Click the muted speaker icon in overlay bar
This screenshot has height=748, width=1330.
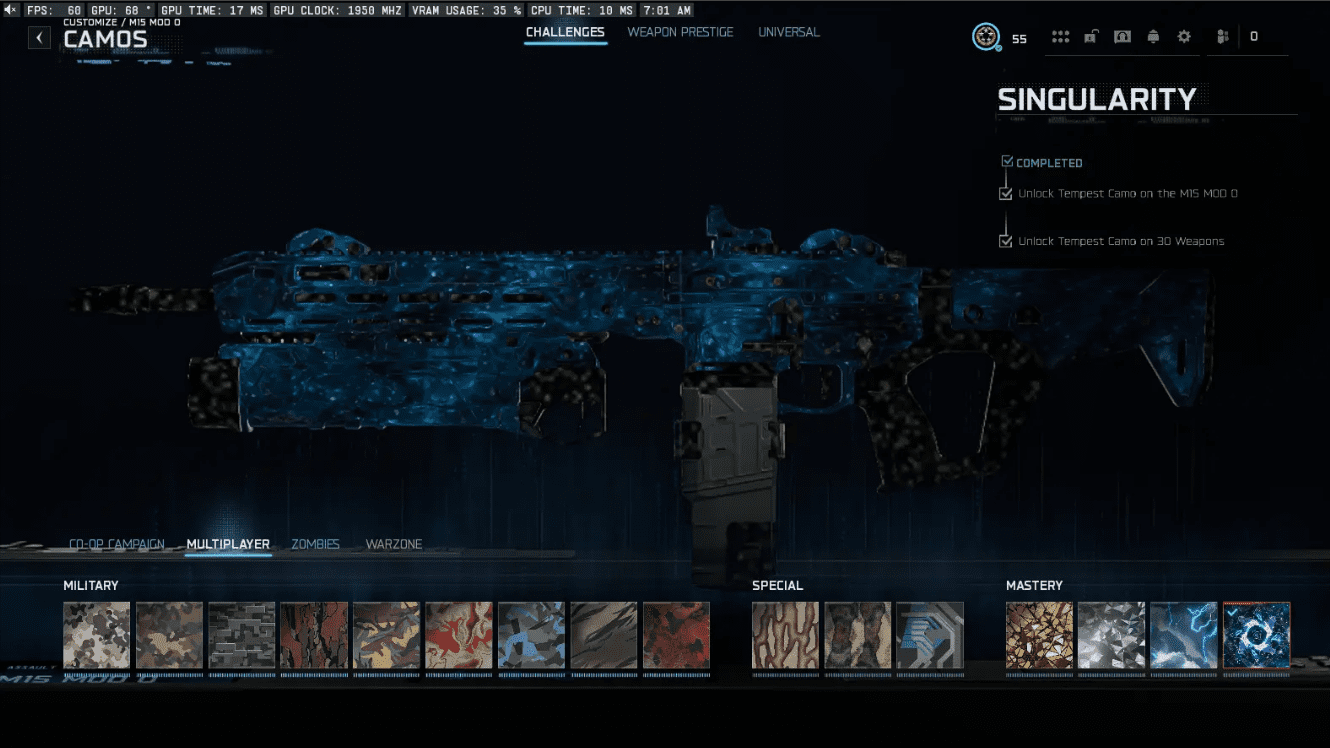click(x=11, y=10)
